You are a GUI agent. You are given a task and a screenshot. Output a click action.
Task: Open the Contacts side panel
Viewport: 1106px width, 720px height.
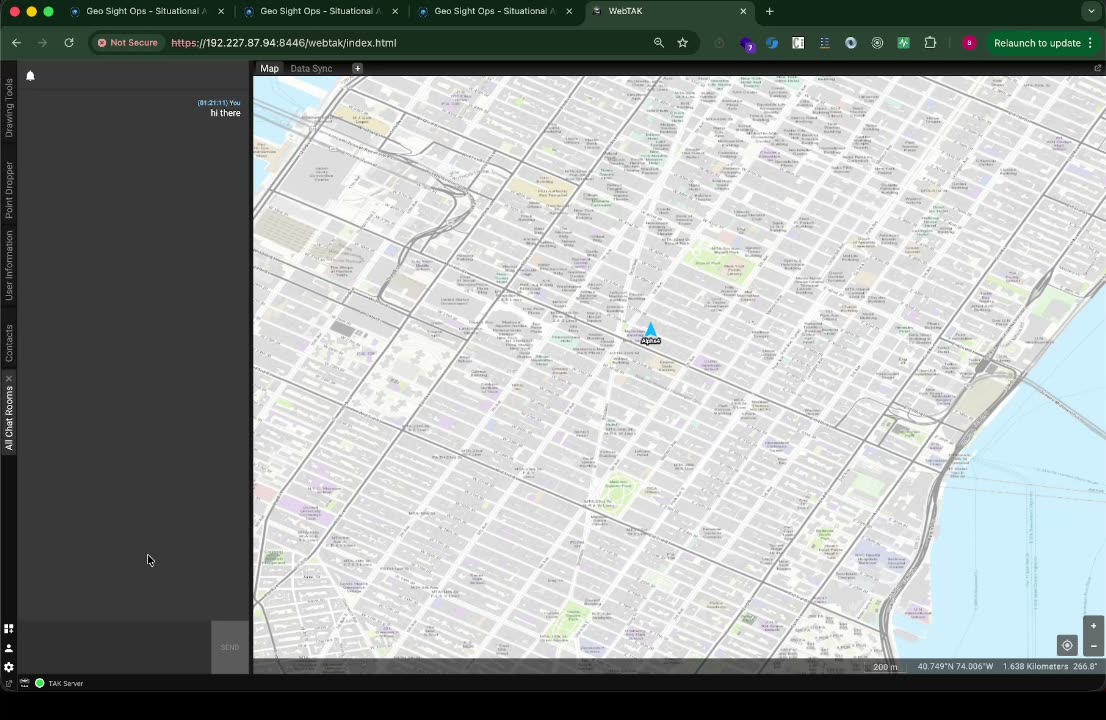[8, 343]
